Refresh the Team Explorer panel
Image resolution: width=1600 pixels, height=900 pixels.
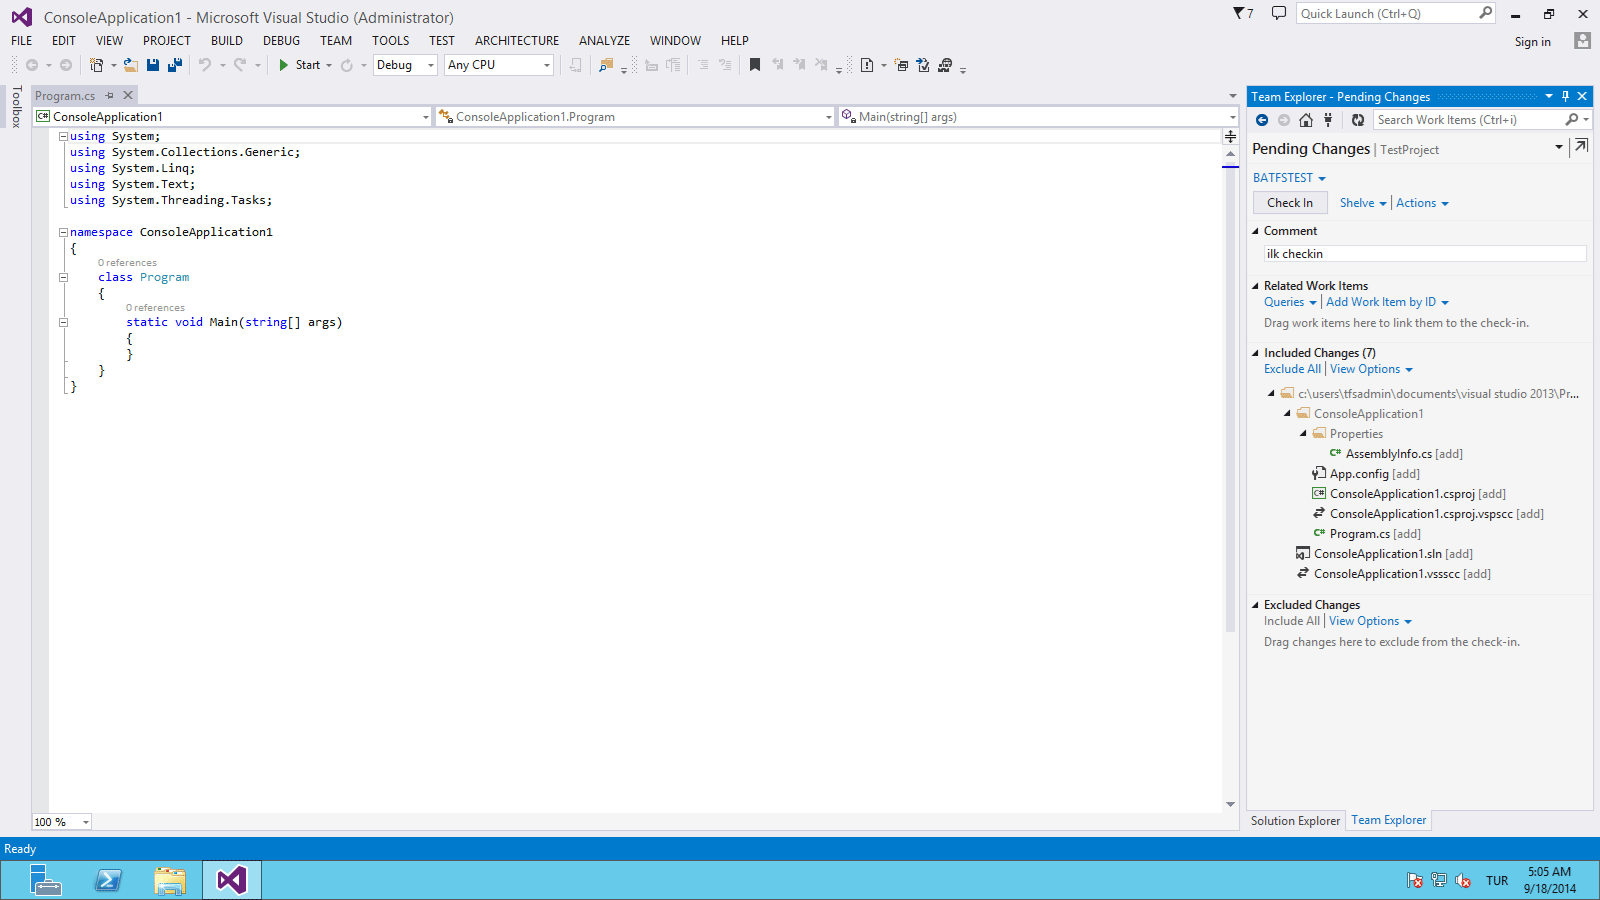pyautogui.click(x=1358, y=120)
